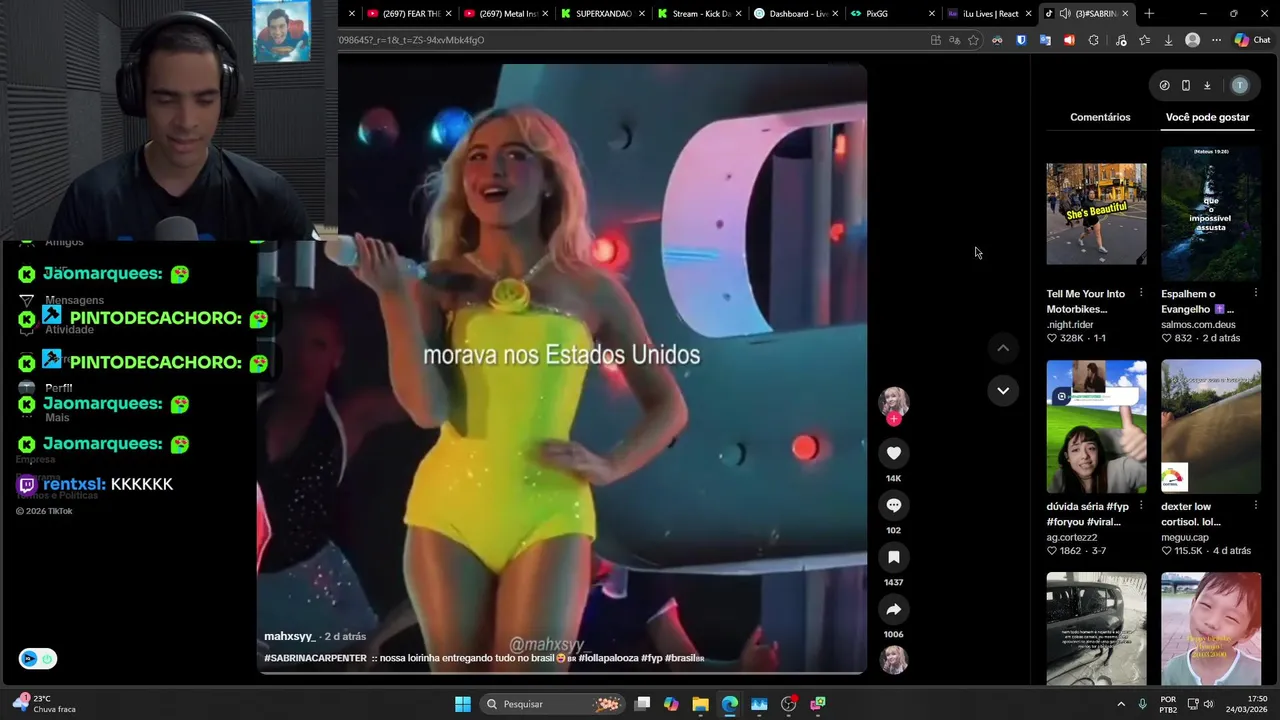Add the page to favorites with the star icon
1280x720 pixels.
973,40
